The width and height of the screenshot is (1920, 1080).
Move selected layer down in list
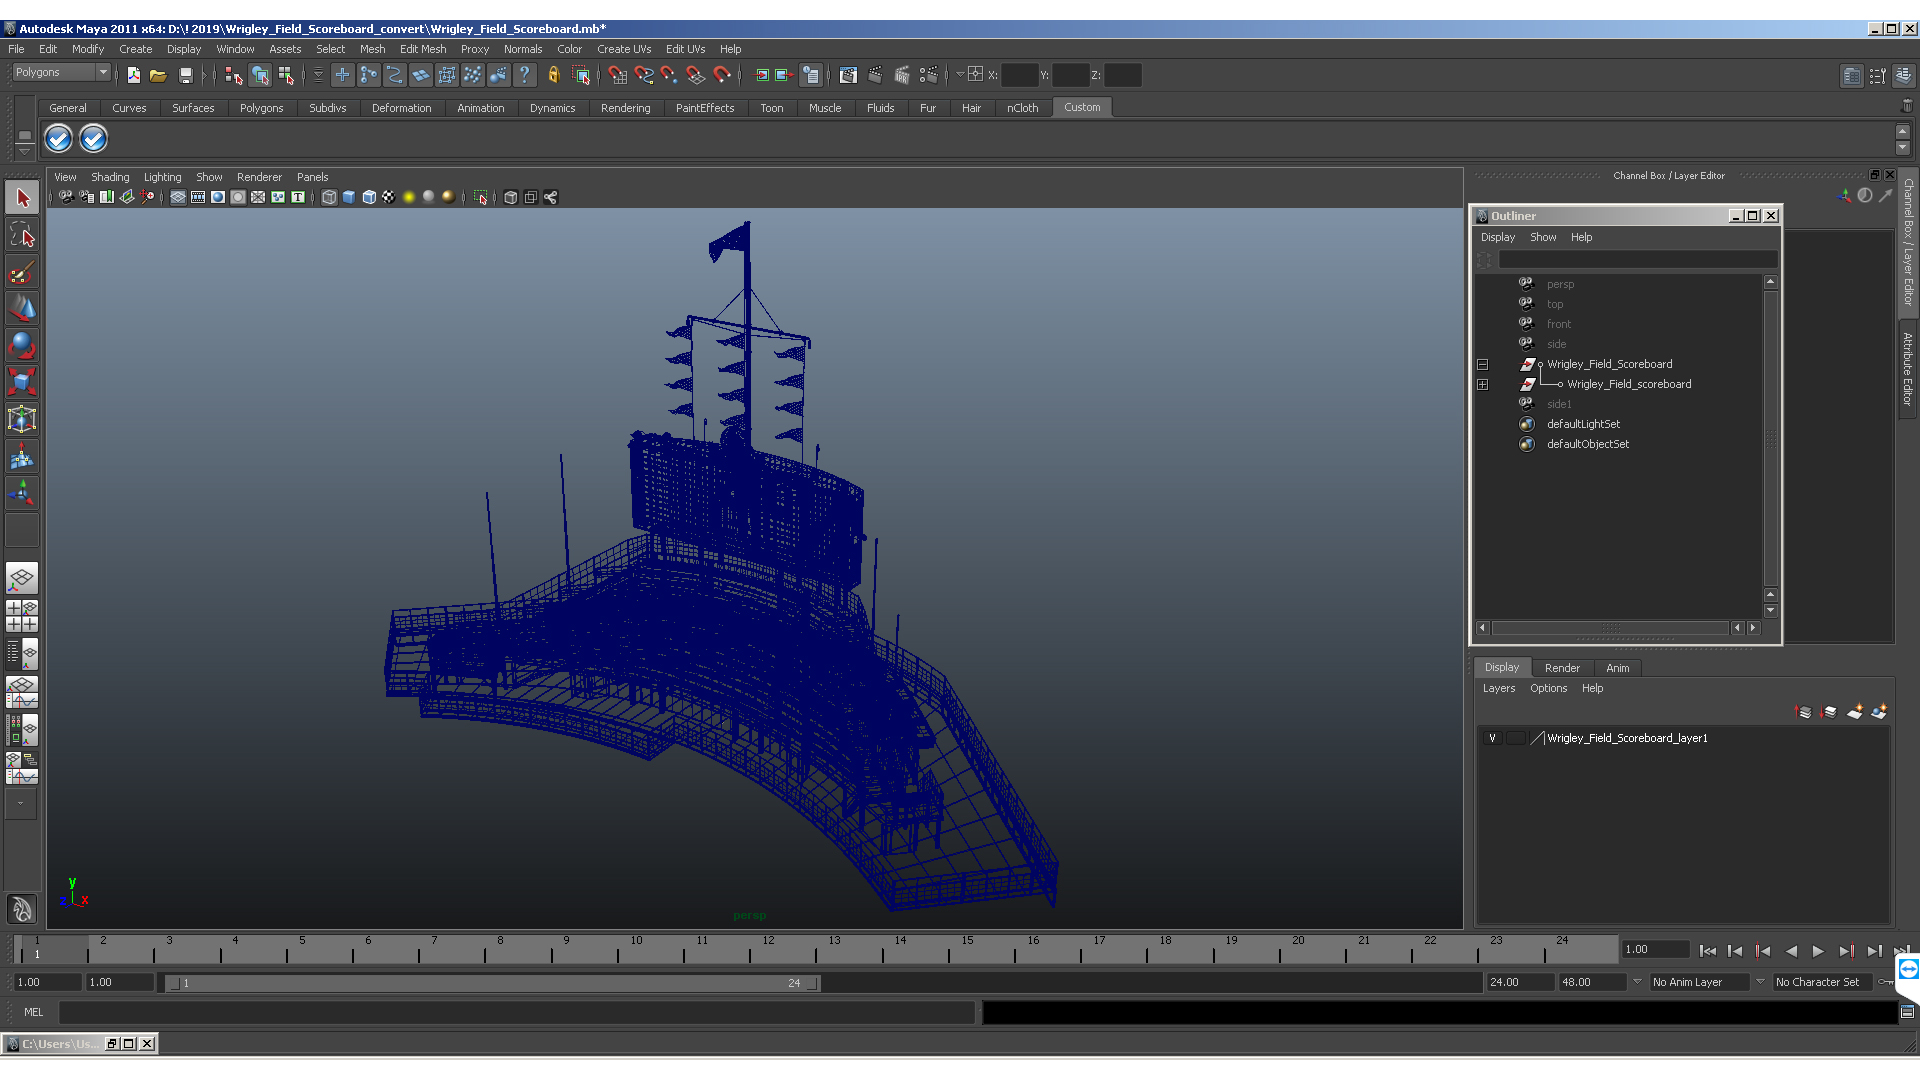pyautogui.click(x=1829, y=712)
